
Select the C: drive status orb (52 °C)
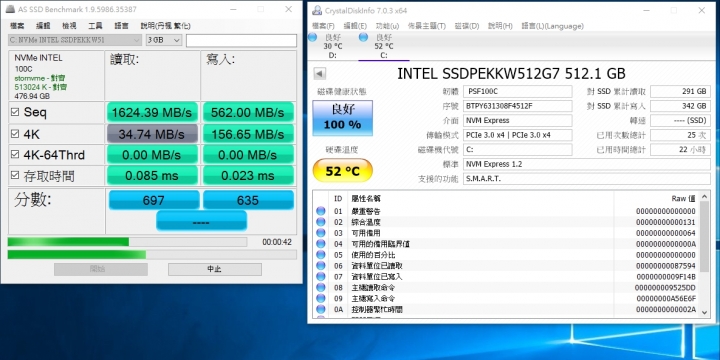(x=363, y=38)
